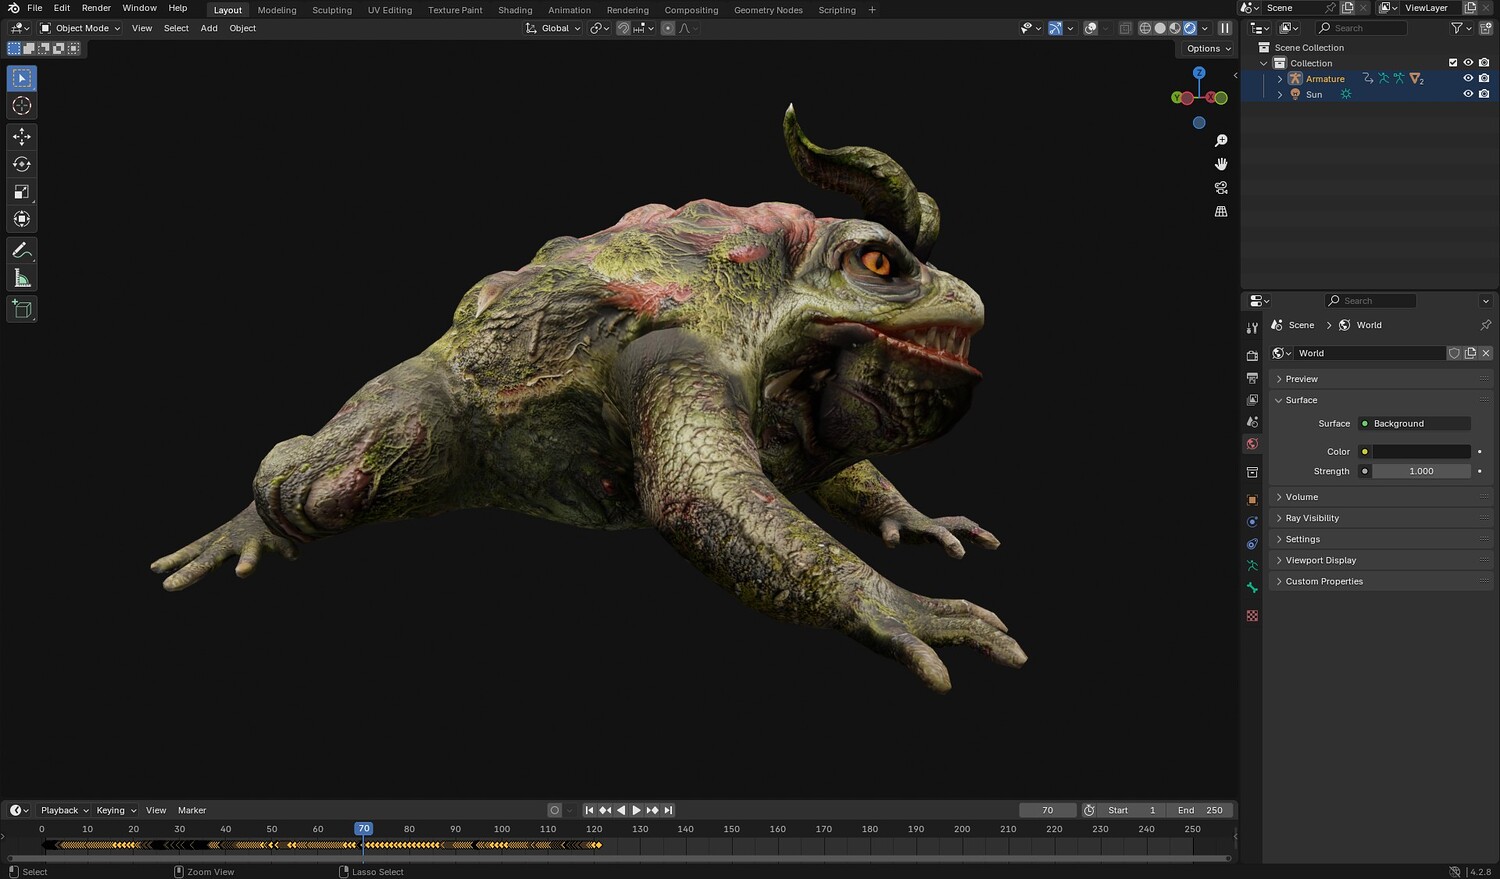Select the Move tool in toolbar
1500x879 pixels.
(x=22, y=136)
